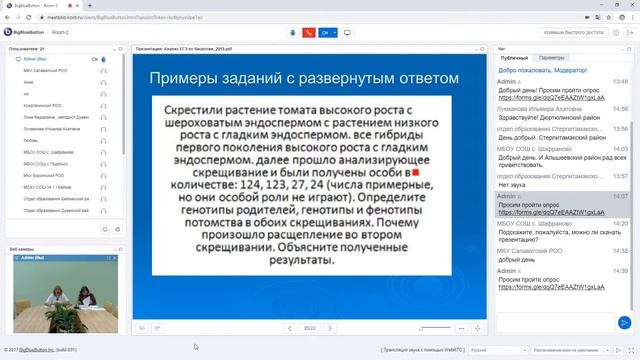The height and width of the screenshot is (360, 640).
Task: Open the webcam button dropdown arrow
Action: (335, 33)
